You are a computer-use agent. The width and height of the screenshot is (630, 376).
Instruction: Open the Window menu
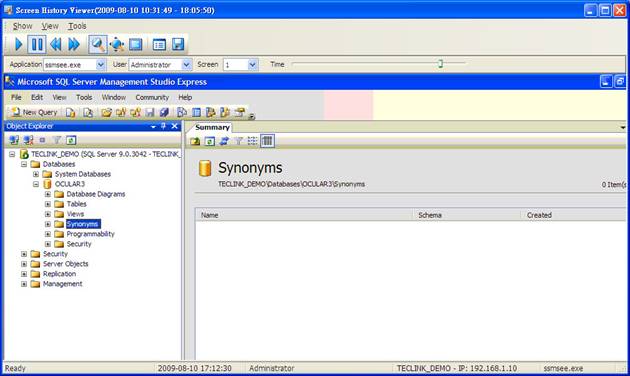[114, 97]
